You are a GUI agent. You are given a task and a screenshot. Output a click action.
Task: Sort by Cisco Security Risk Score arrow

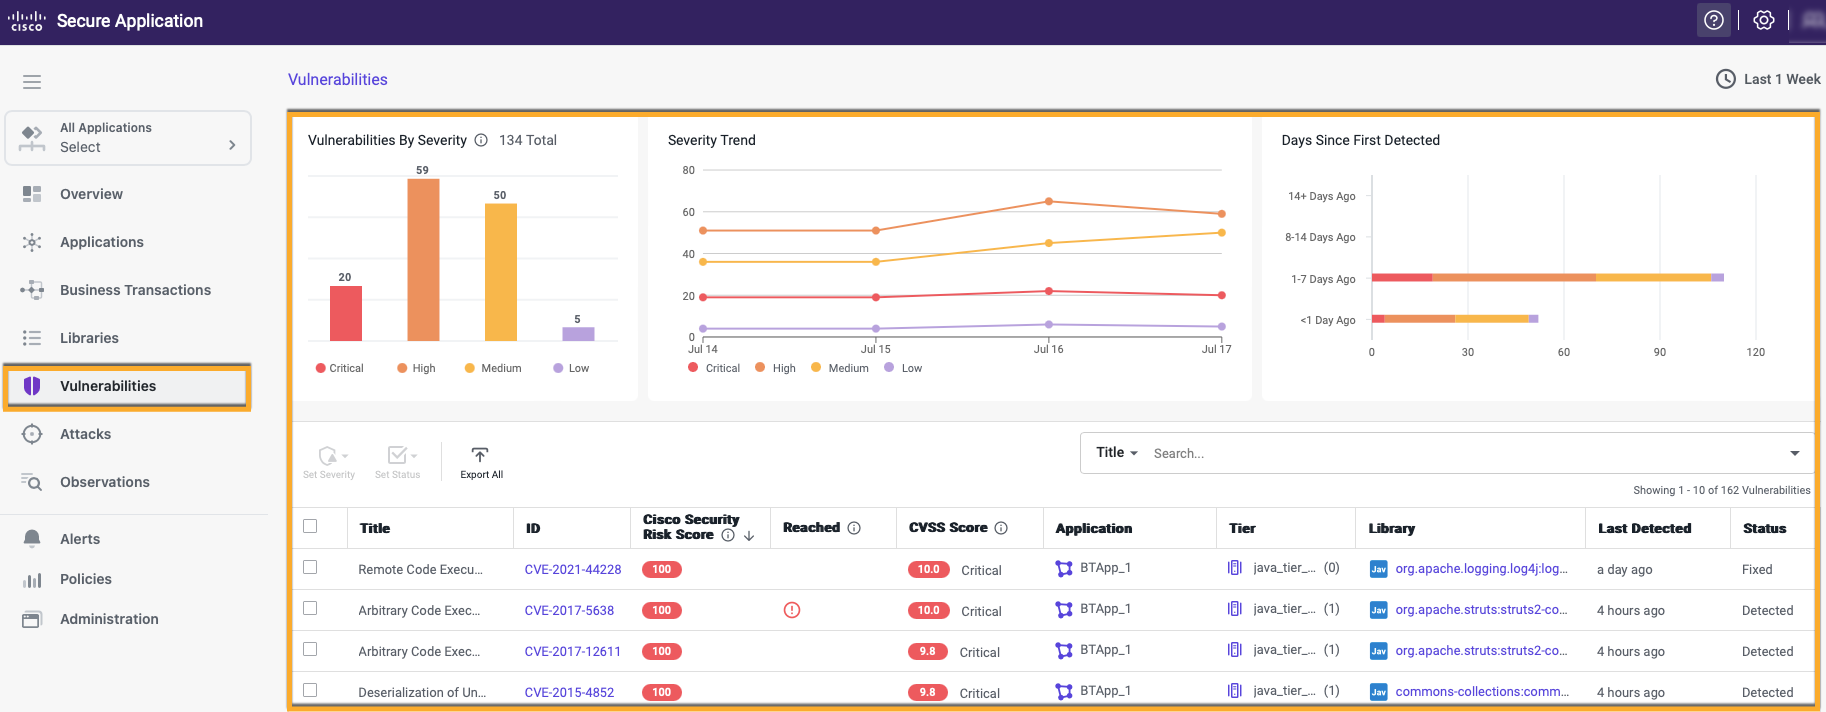point(749,536)
